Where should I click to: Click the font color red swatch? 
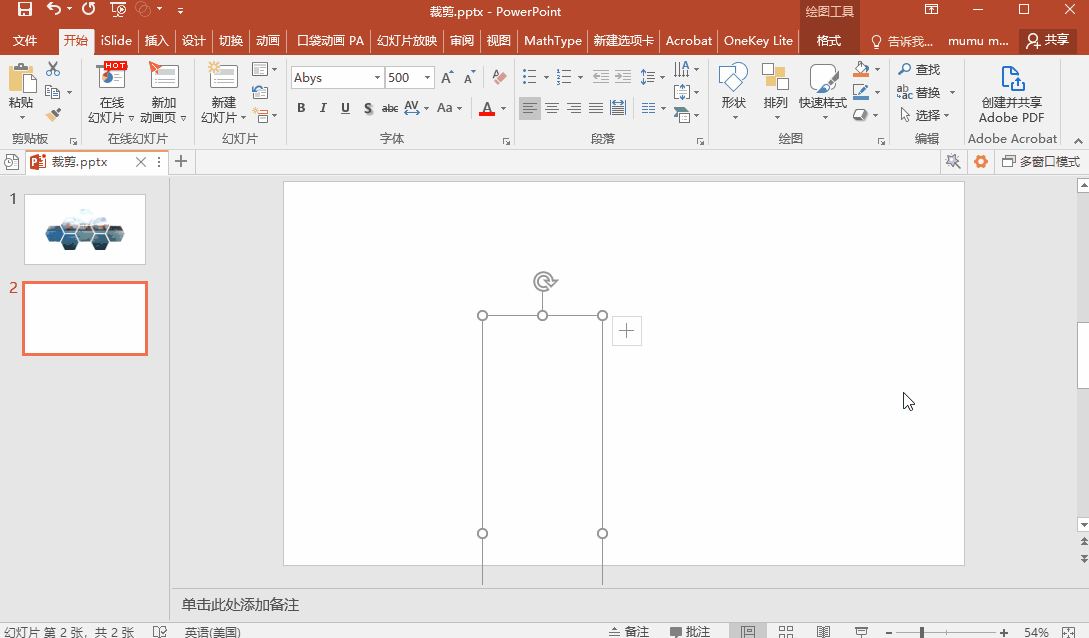[487, 108]
